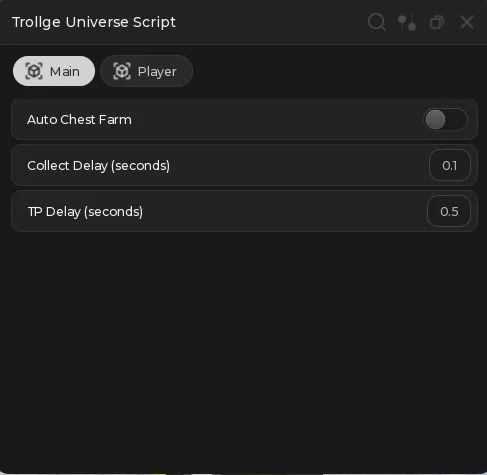Click the Auto Chest Farm row background
Screen dimensions: 487x475
click(x=245, y=119)
